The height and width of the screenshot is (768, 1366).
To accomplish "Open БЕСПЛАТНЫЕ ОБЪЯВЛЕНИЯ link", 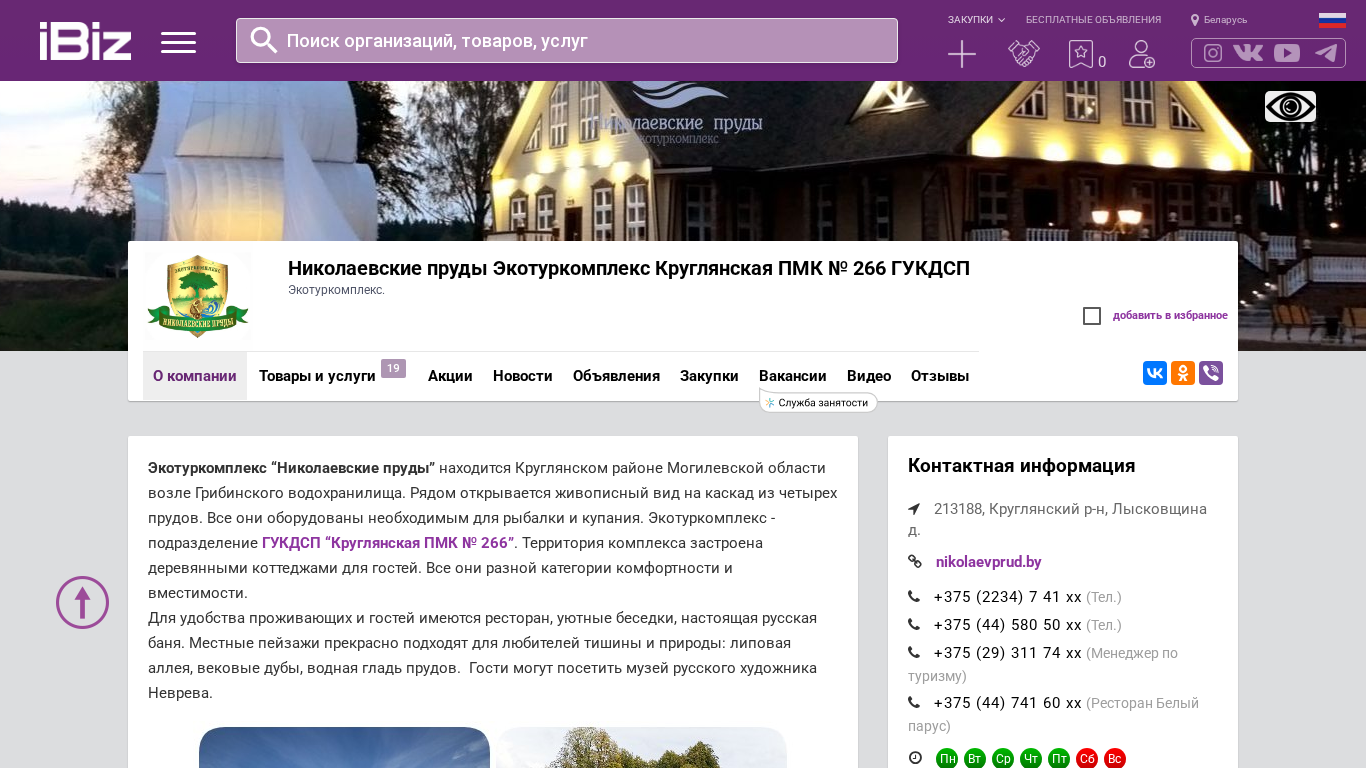I will click(x=1093, y=20).
